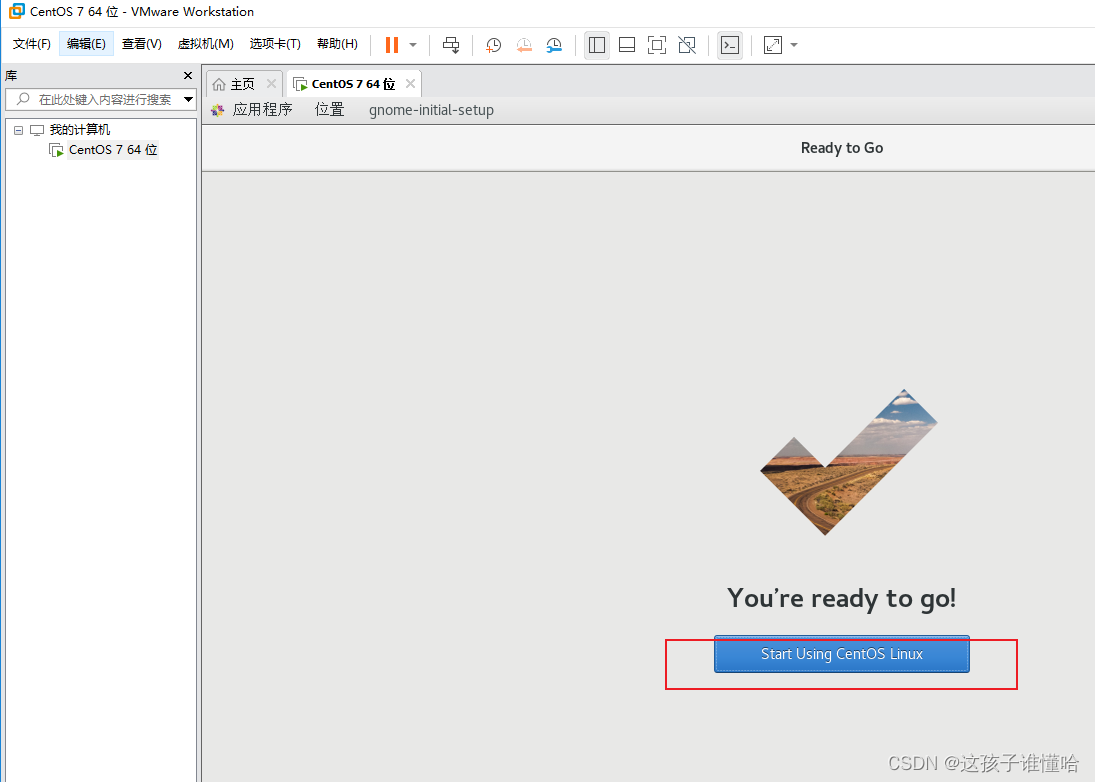Select 我的计算机 in the library tree
The image size is (1095, 782).
pyautogui.click(x=80, y=130)
